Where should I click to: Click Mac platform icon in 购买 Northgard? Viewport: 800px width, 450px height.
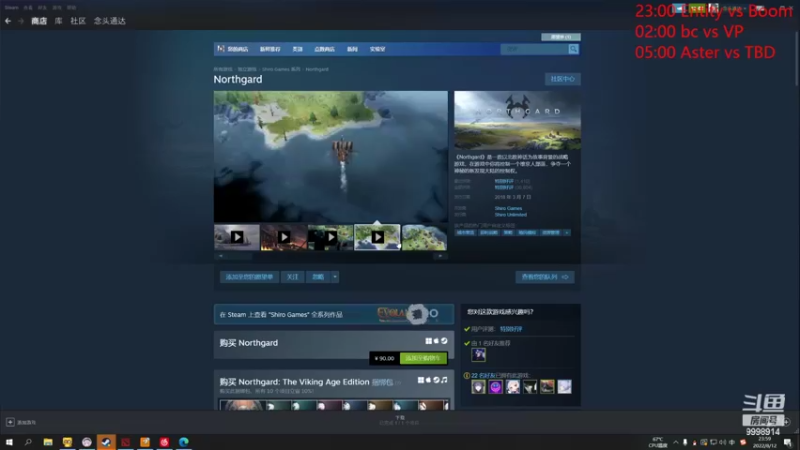tap(436, 341)
